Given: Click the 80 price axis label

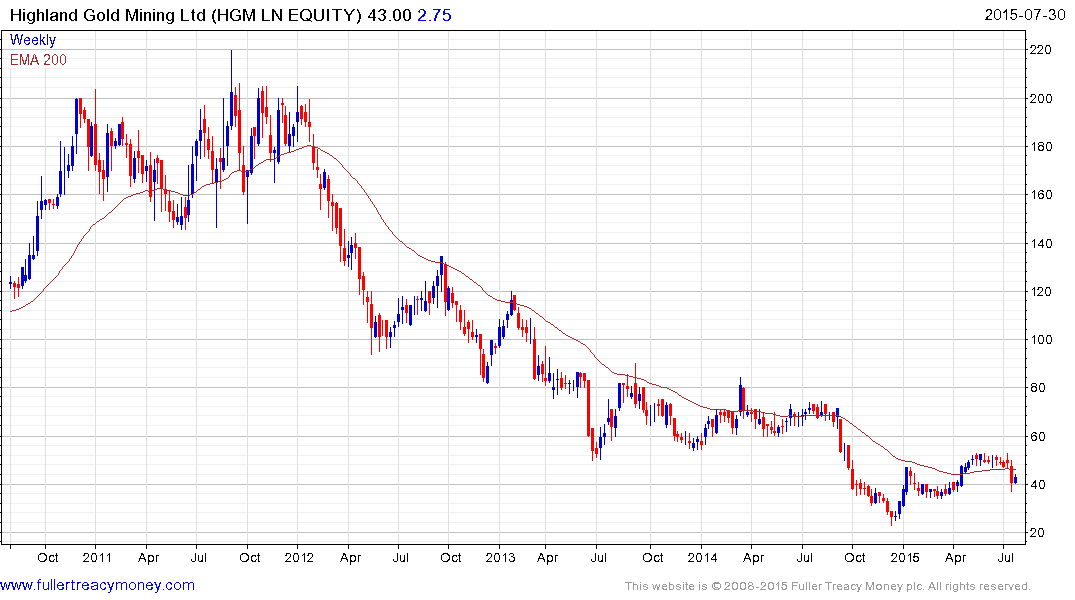Looking at the screenshot, I should [1037, 388].
